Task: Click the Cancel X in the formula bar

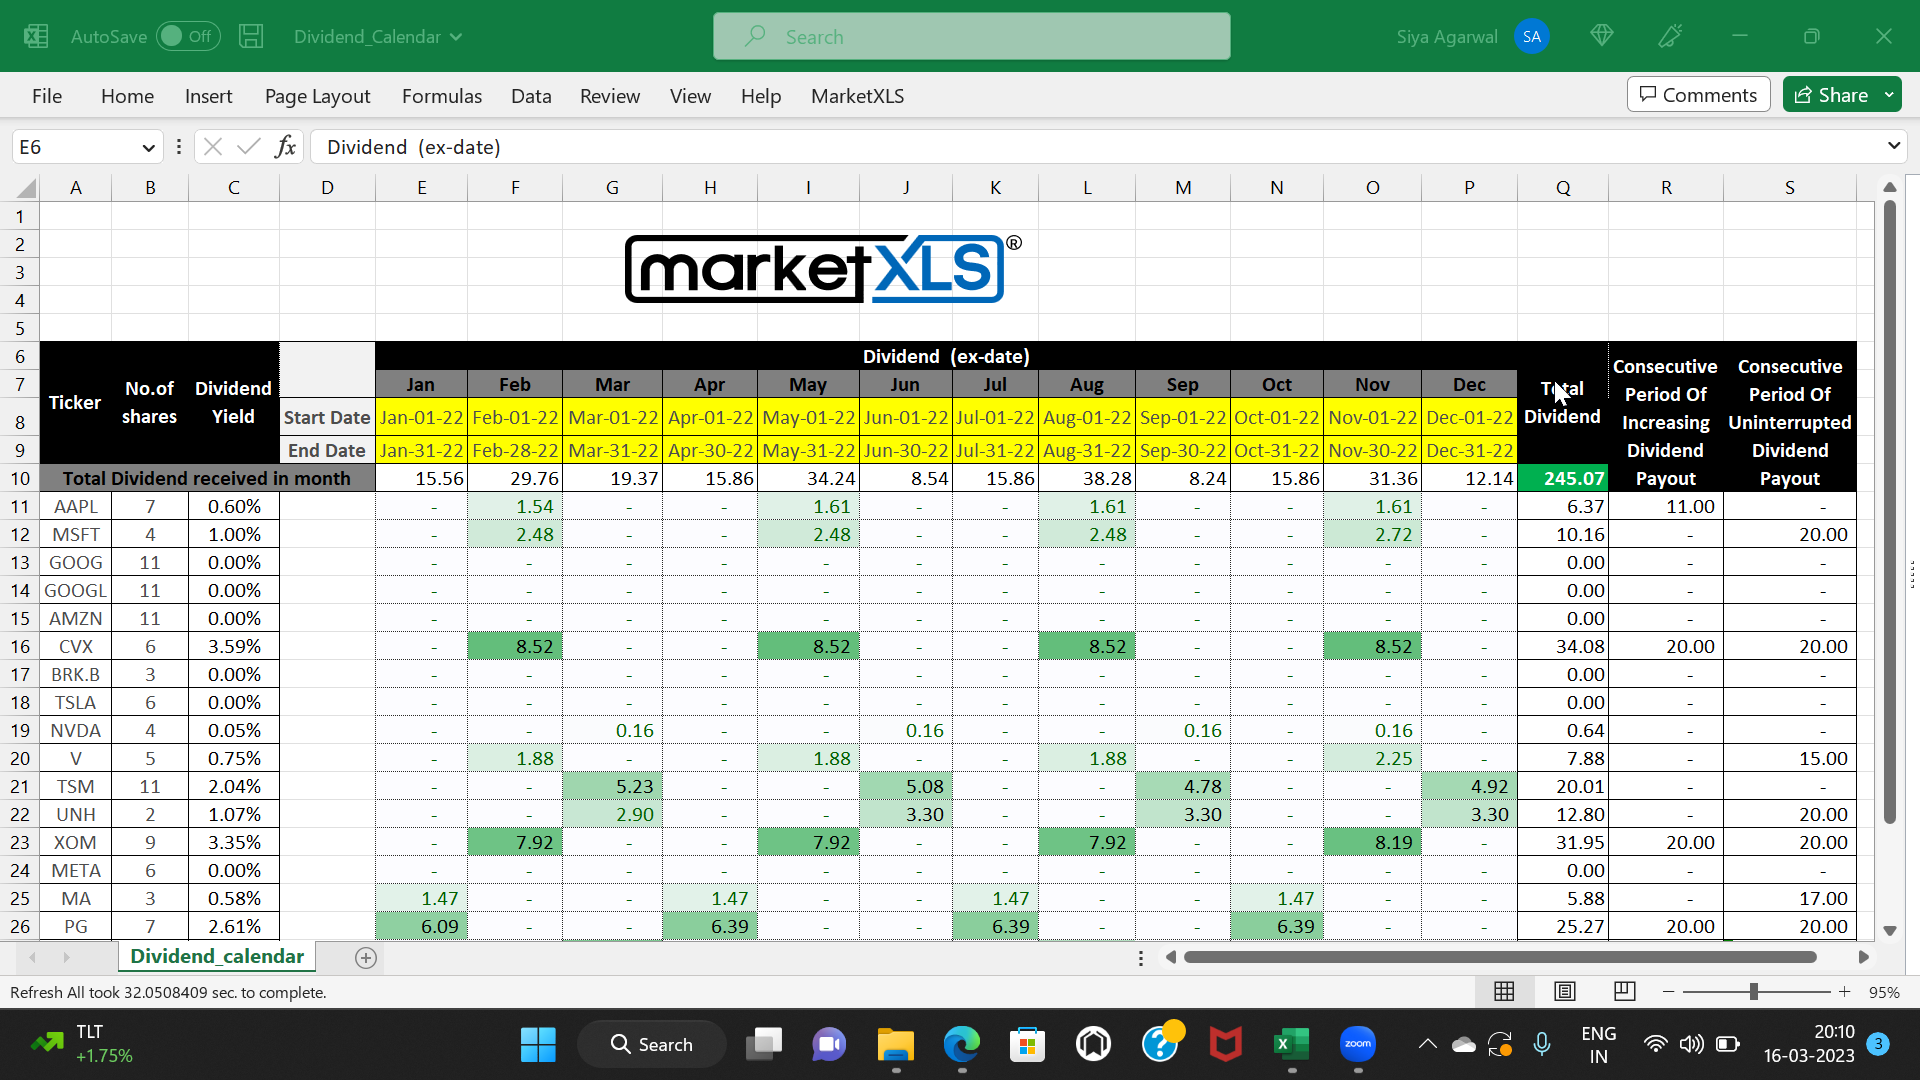Action: point(212,146)
